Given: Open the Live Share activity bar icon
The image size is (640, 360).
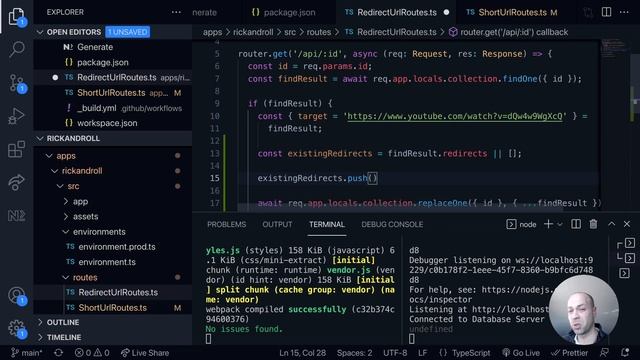Looking at the screenshot, I should pos(16,182).
